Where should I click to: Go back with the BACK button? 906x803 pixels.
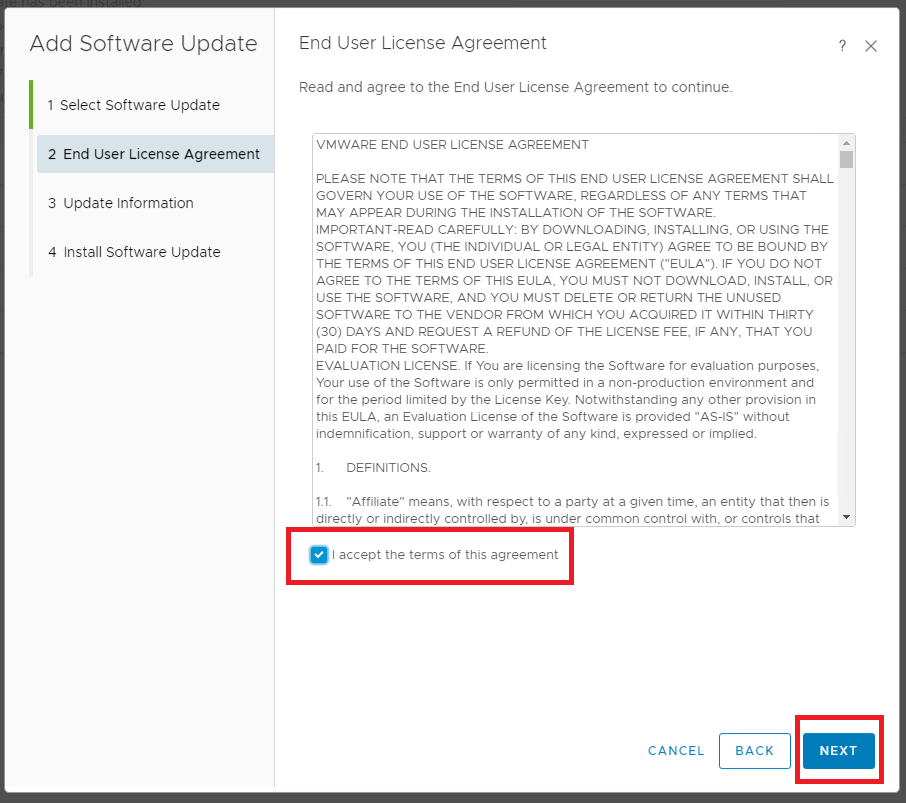tap(755, 751)
